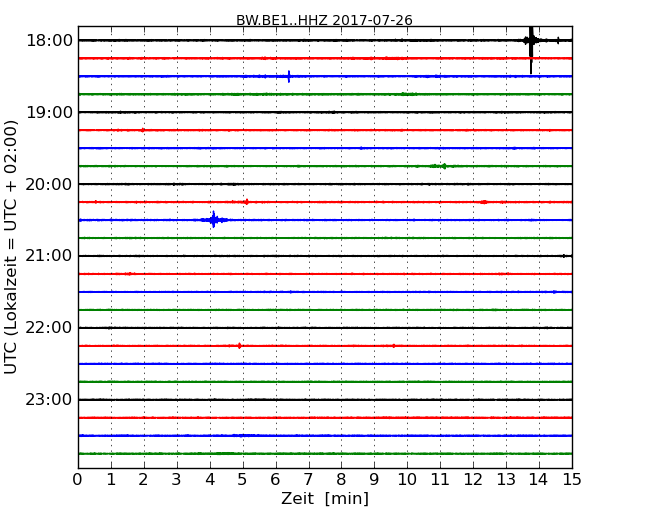The image size is (650, 520).
Task: Click the x-axis tick label 15
Action: [572, 479]
